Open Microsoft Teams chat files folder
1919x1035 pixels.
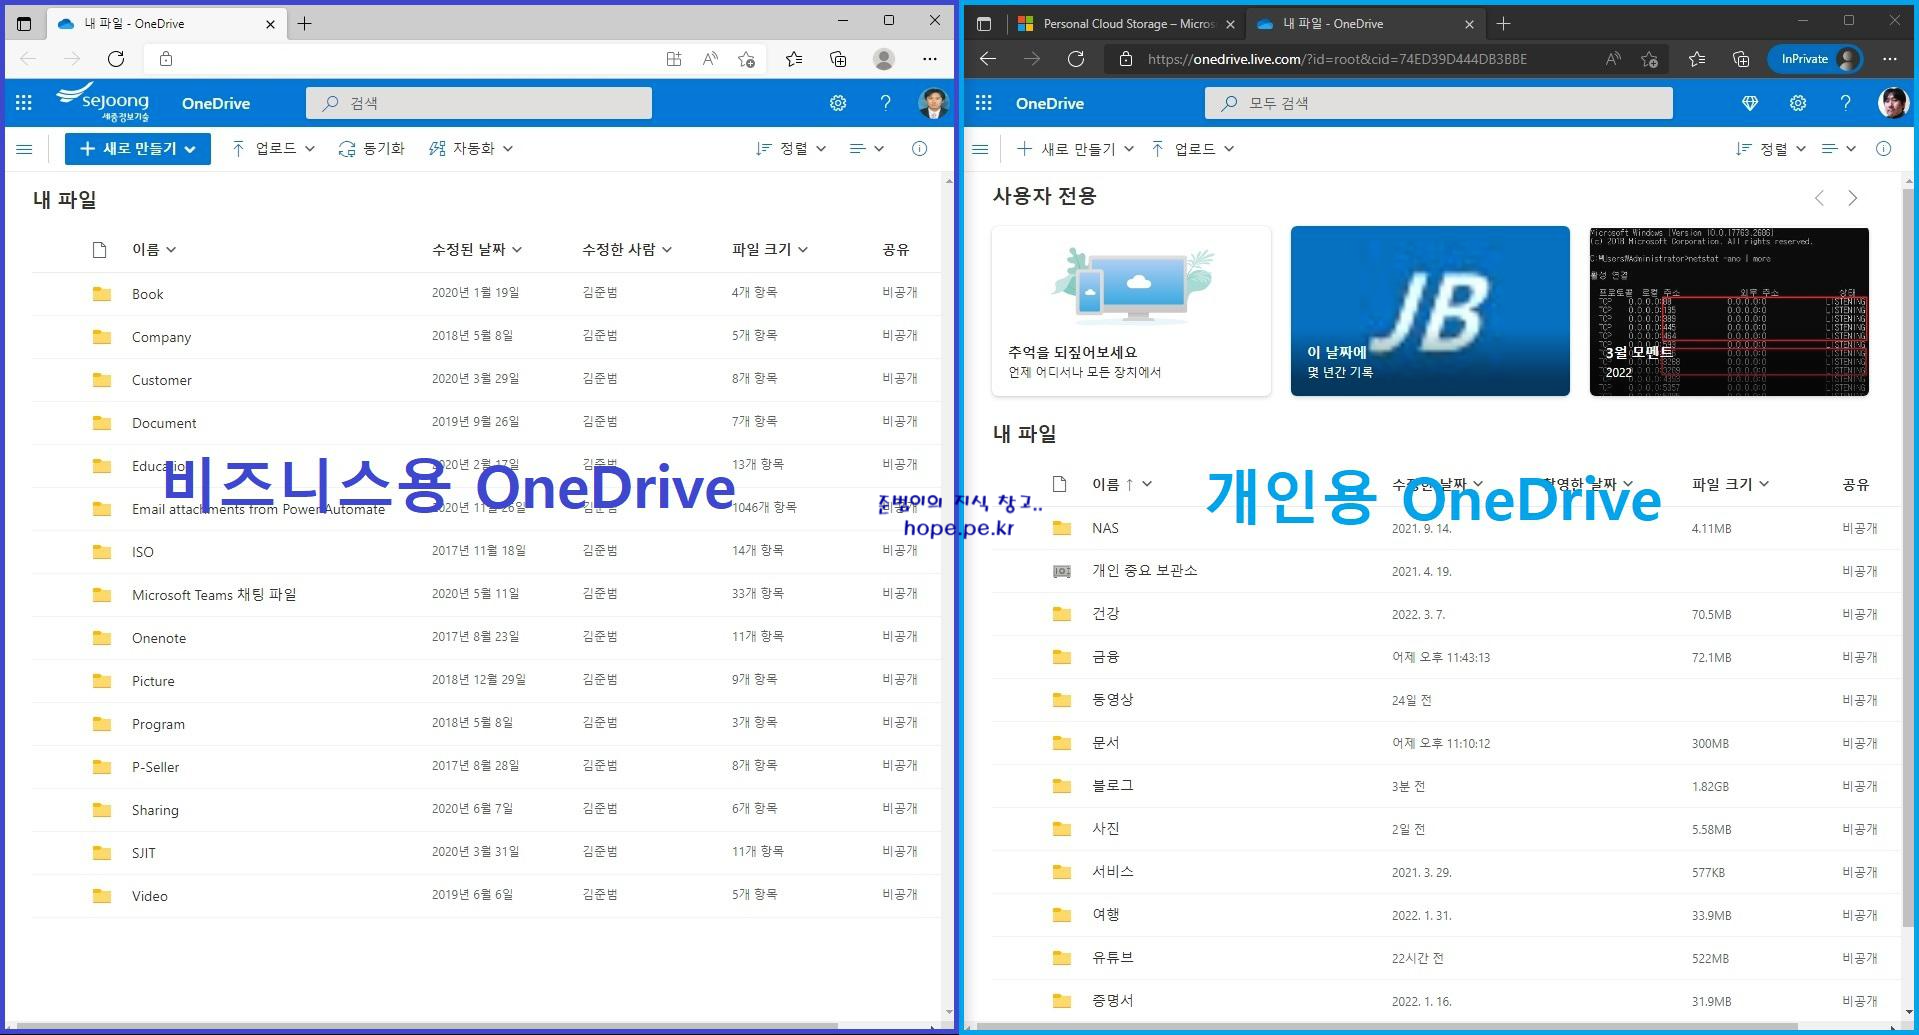pos(214,595)
